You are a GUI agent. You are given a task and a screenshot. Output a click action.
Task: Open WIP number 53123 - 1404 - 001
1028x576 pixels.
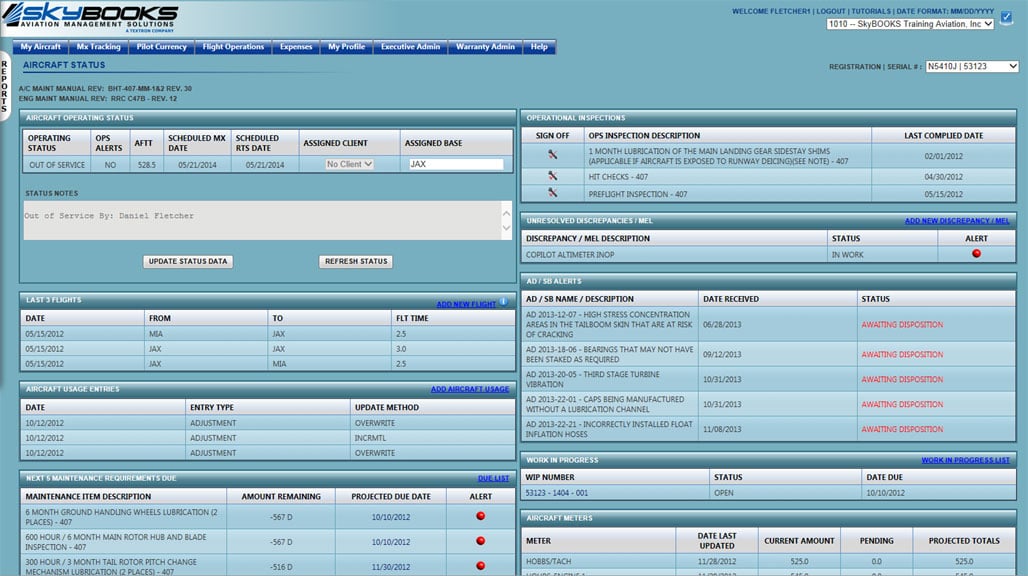557,493
